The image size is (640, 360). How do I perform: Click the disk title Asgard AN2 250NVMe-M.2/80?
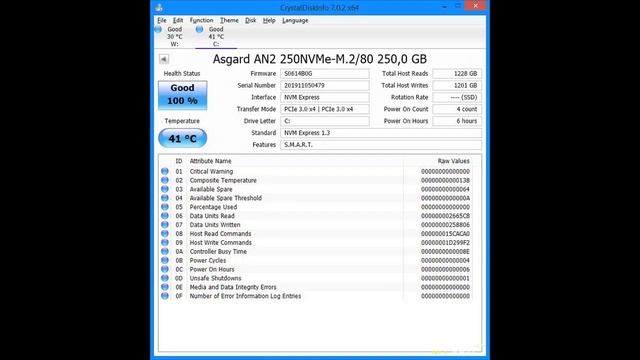point(293,59)
